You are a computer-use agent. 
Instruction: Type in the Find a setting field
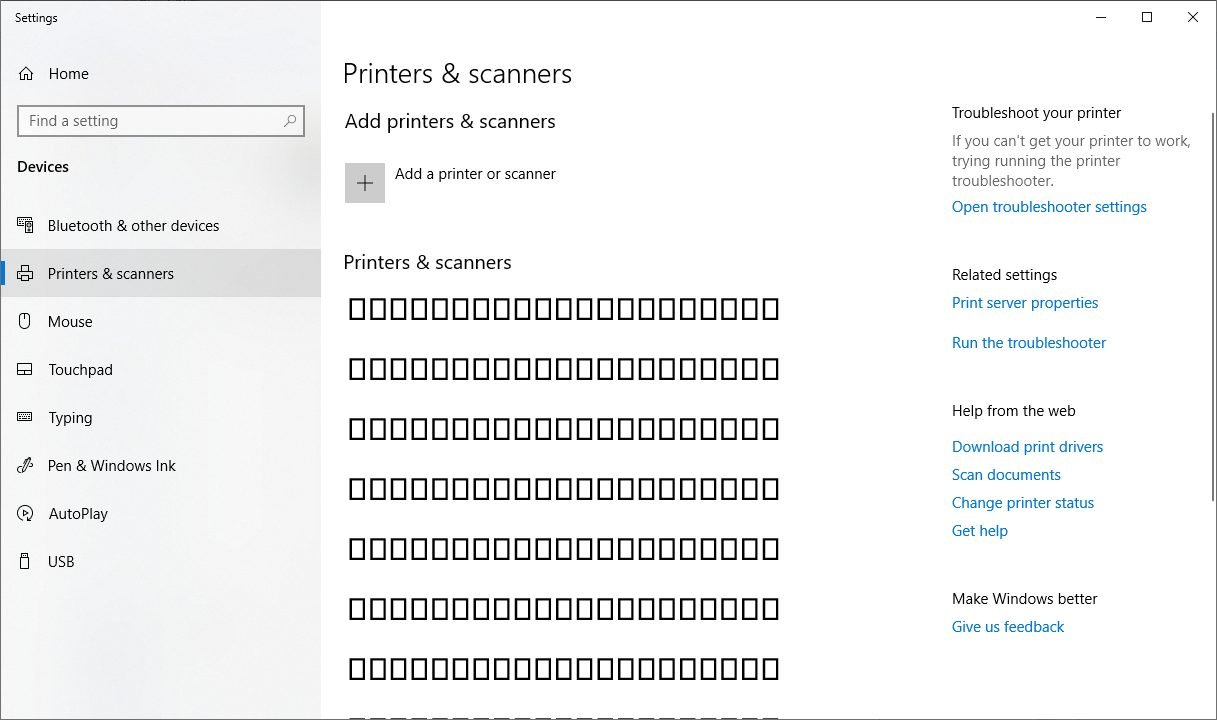pyautogui.click(x=150, y=121)
